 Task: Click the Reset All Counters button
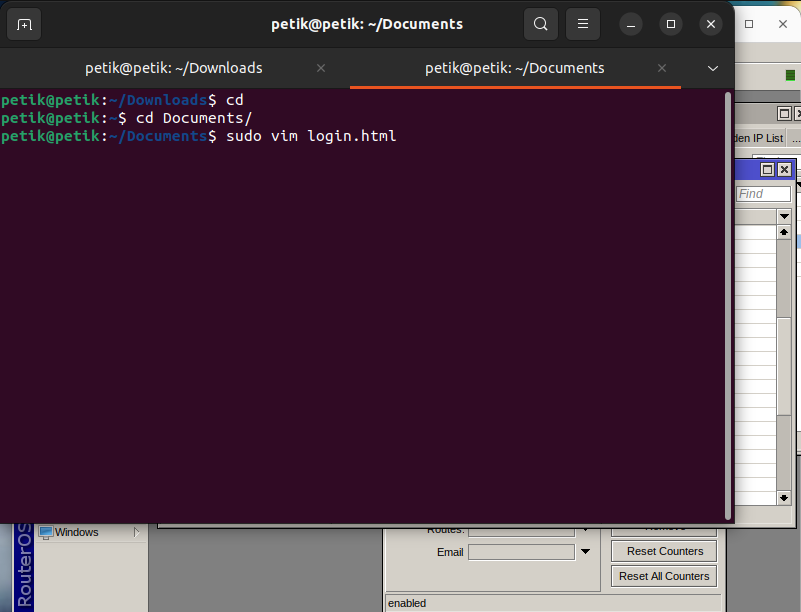[664, 576]
